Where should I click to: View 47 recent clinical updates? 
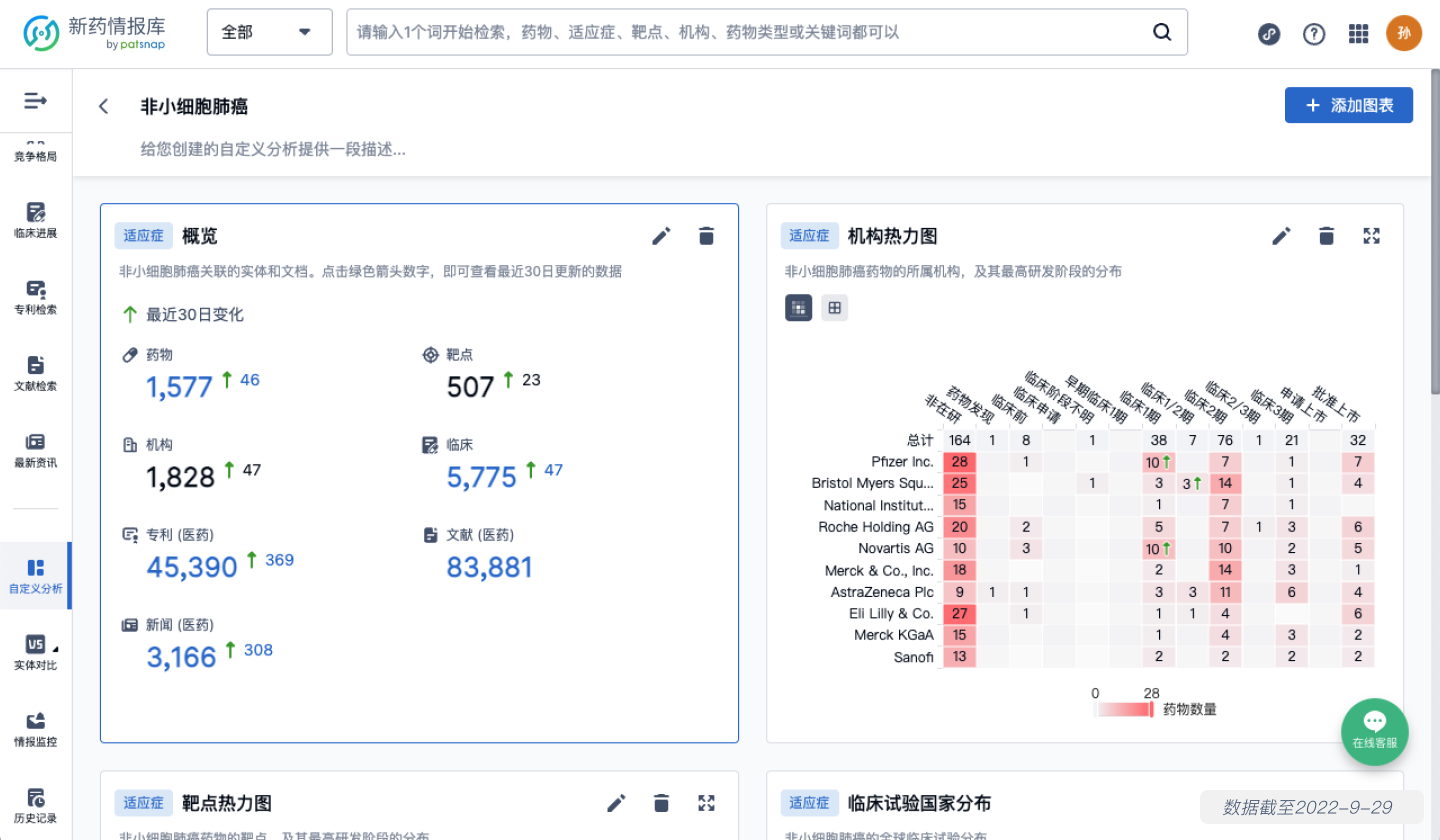553,469
